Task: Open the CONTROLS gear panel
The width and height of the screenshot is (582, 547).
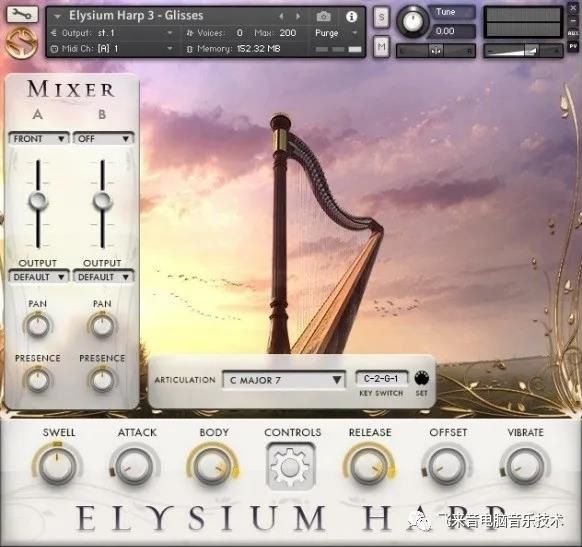Action: (x=291, y=466)
